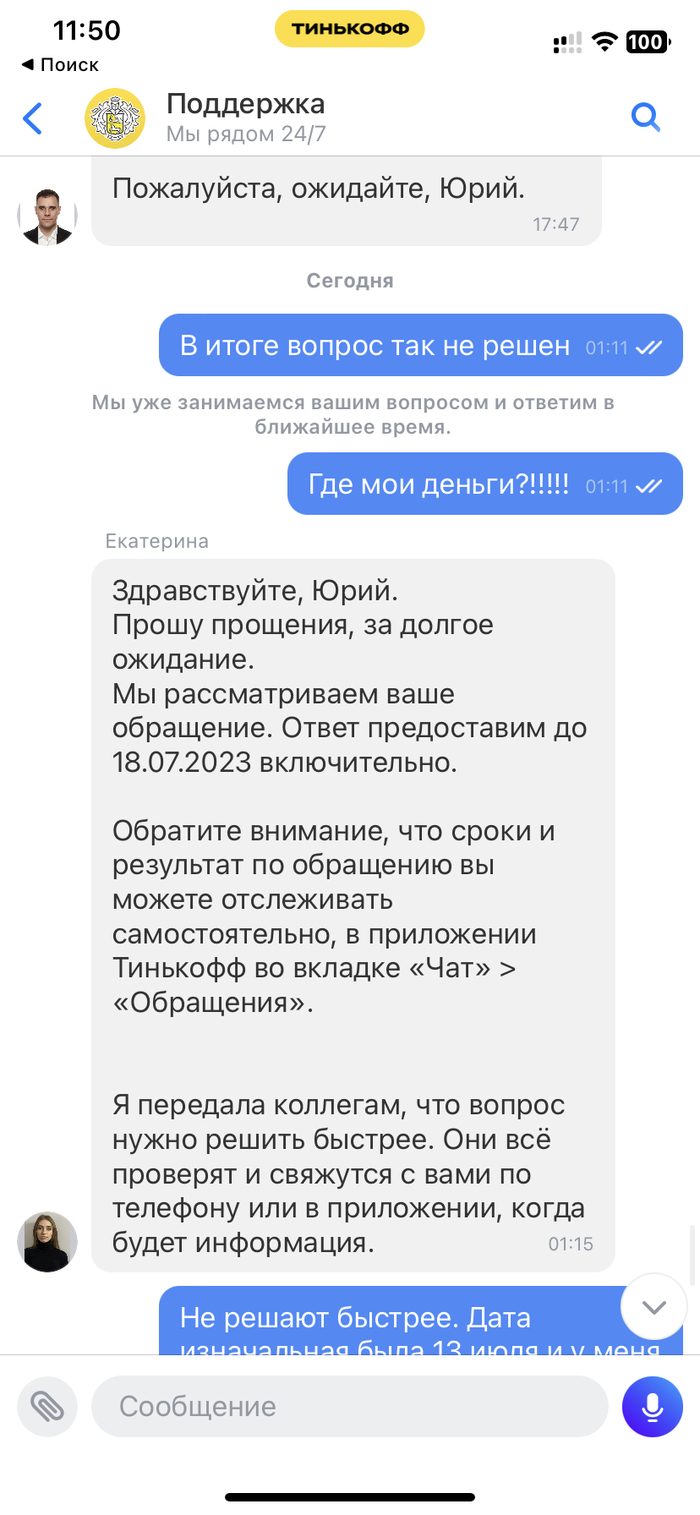This screenshot has height=1515, width=700.
Task: Tap the 'Где мои деньги?!!!!!' message bubble
Action: (x=485, y=485)
